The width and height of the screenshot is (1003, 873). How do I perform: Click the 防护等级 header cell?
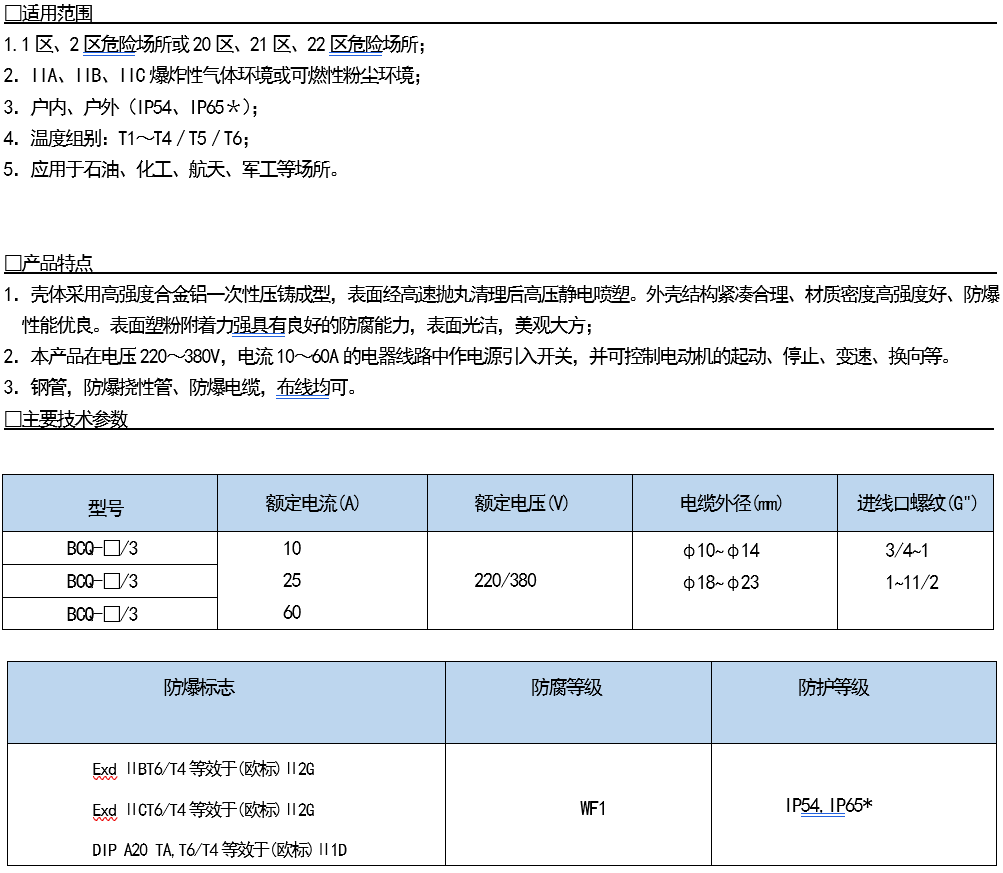point(833,688)
